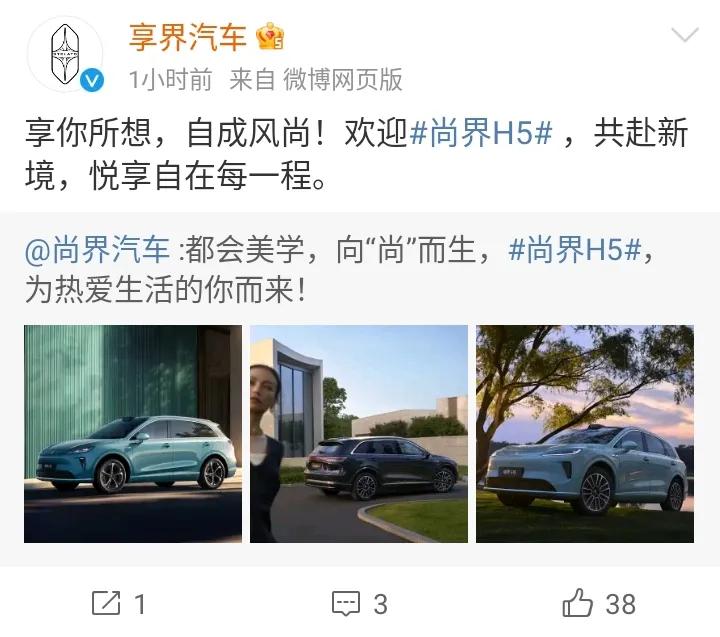Viewport: 720px width, 637px height.
Task: Click the crown membership badge icon
Action: 270,36
